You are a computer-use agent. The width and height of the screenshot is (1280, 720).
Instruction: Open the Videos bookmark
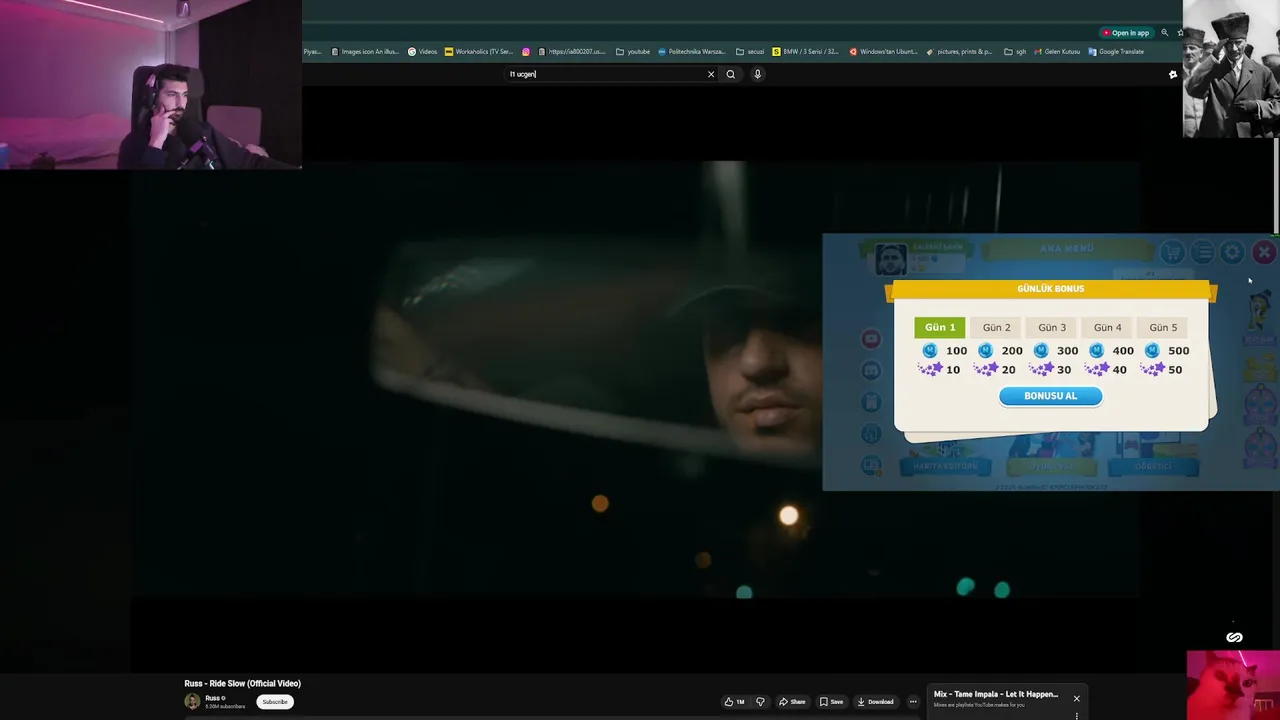click(x=422, y=52)
